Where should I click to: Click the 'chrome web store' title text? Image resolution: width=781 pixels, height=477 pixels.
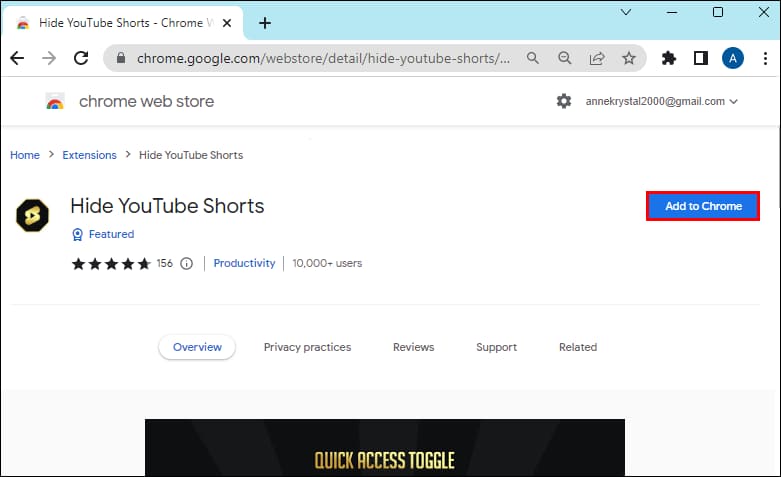tap(146, 101)
